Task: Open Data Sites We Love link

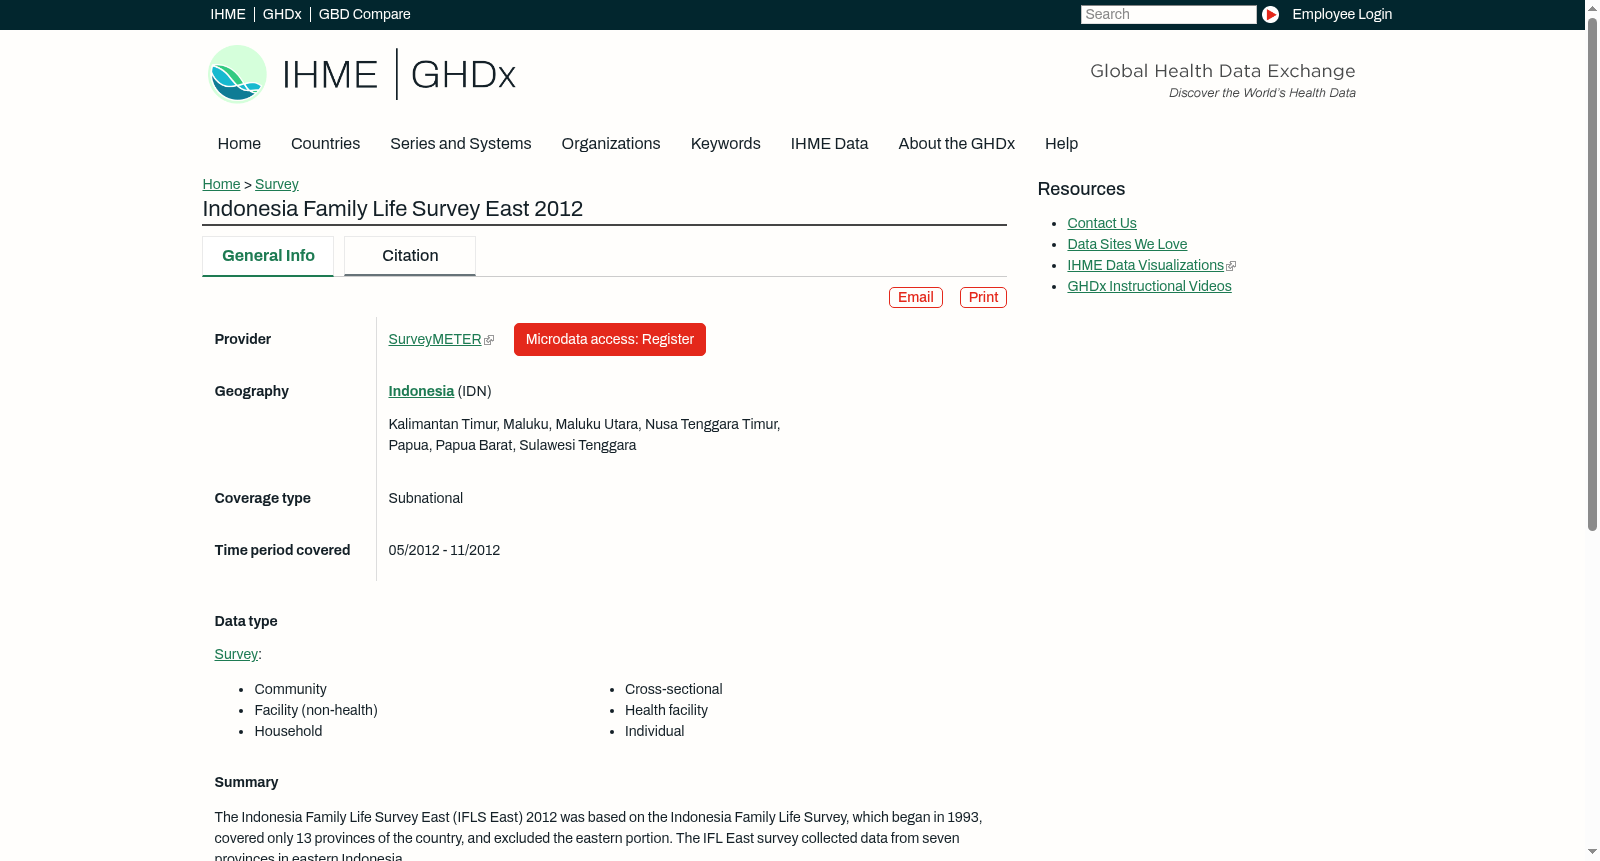Action: pyautogui.click(x=1127, y=244)
